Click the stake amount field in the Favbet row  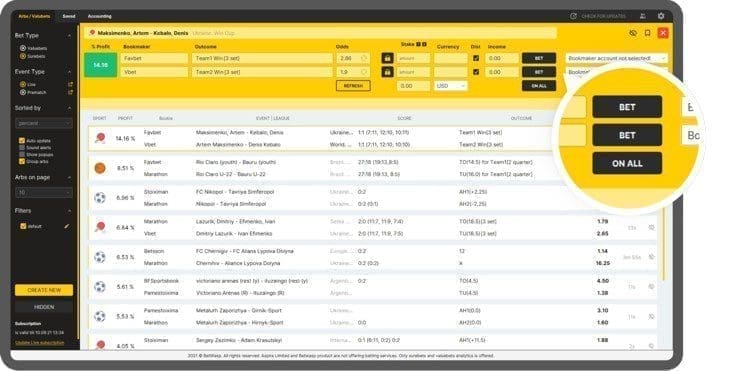(413, 59)
